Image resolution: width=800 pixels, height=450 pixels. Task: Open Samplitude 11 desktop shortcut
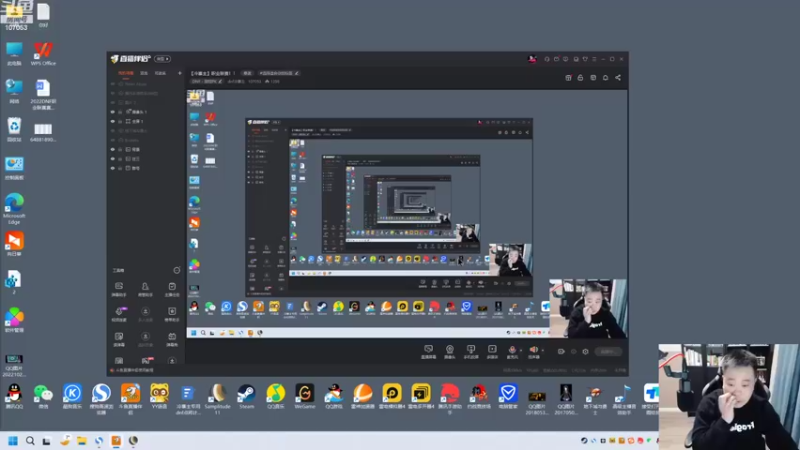point(218,399)
